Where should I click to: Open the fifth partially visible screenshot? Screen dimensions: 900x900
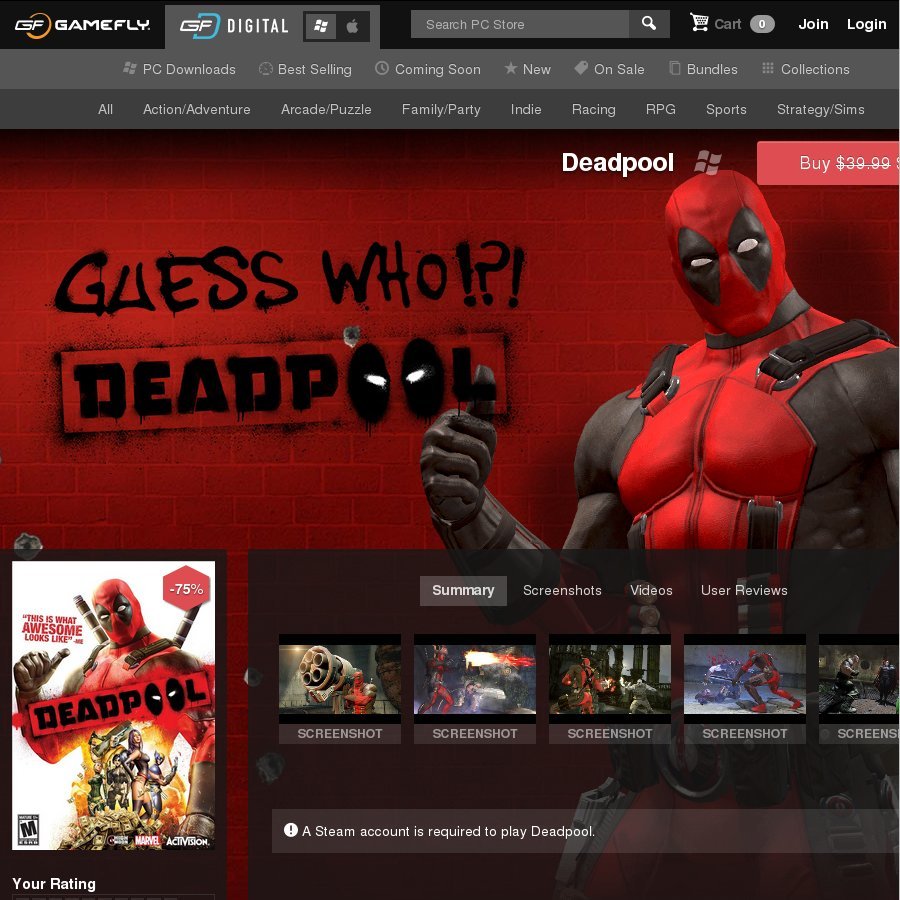click(859, 688)
